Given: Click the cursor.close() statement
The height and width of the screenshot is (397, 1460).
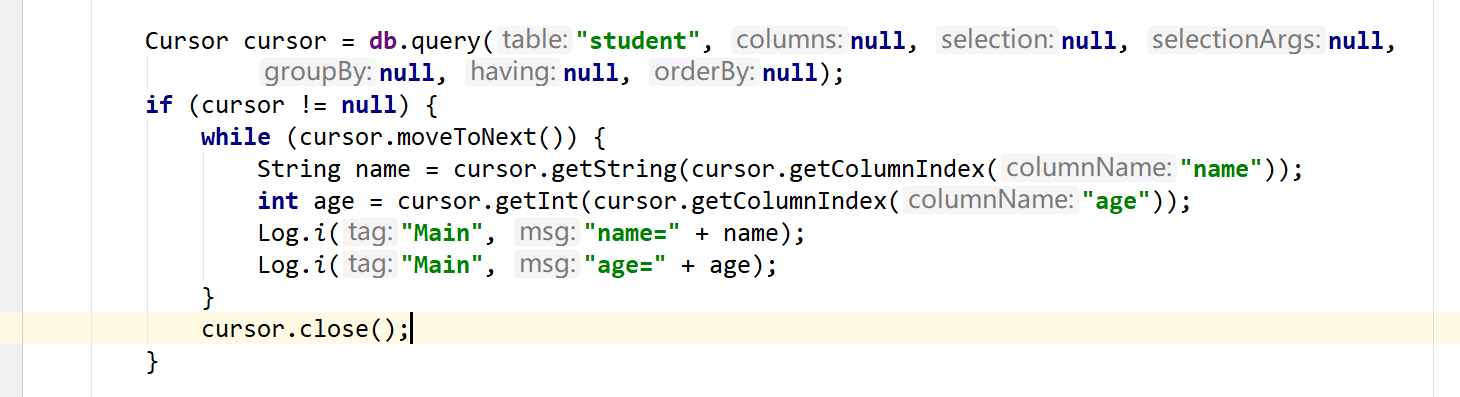Looking at the screenshot, I should pos(306,329).
